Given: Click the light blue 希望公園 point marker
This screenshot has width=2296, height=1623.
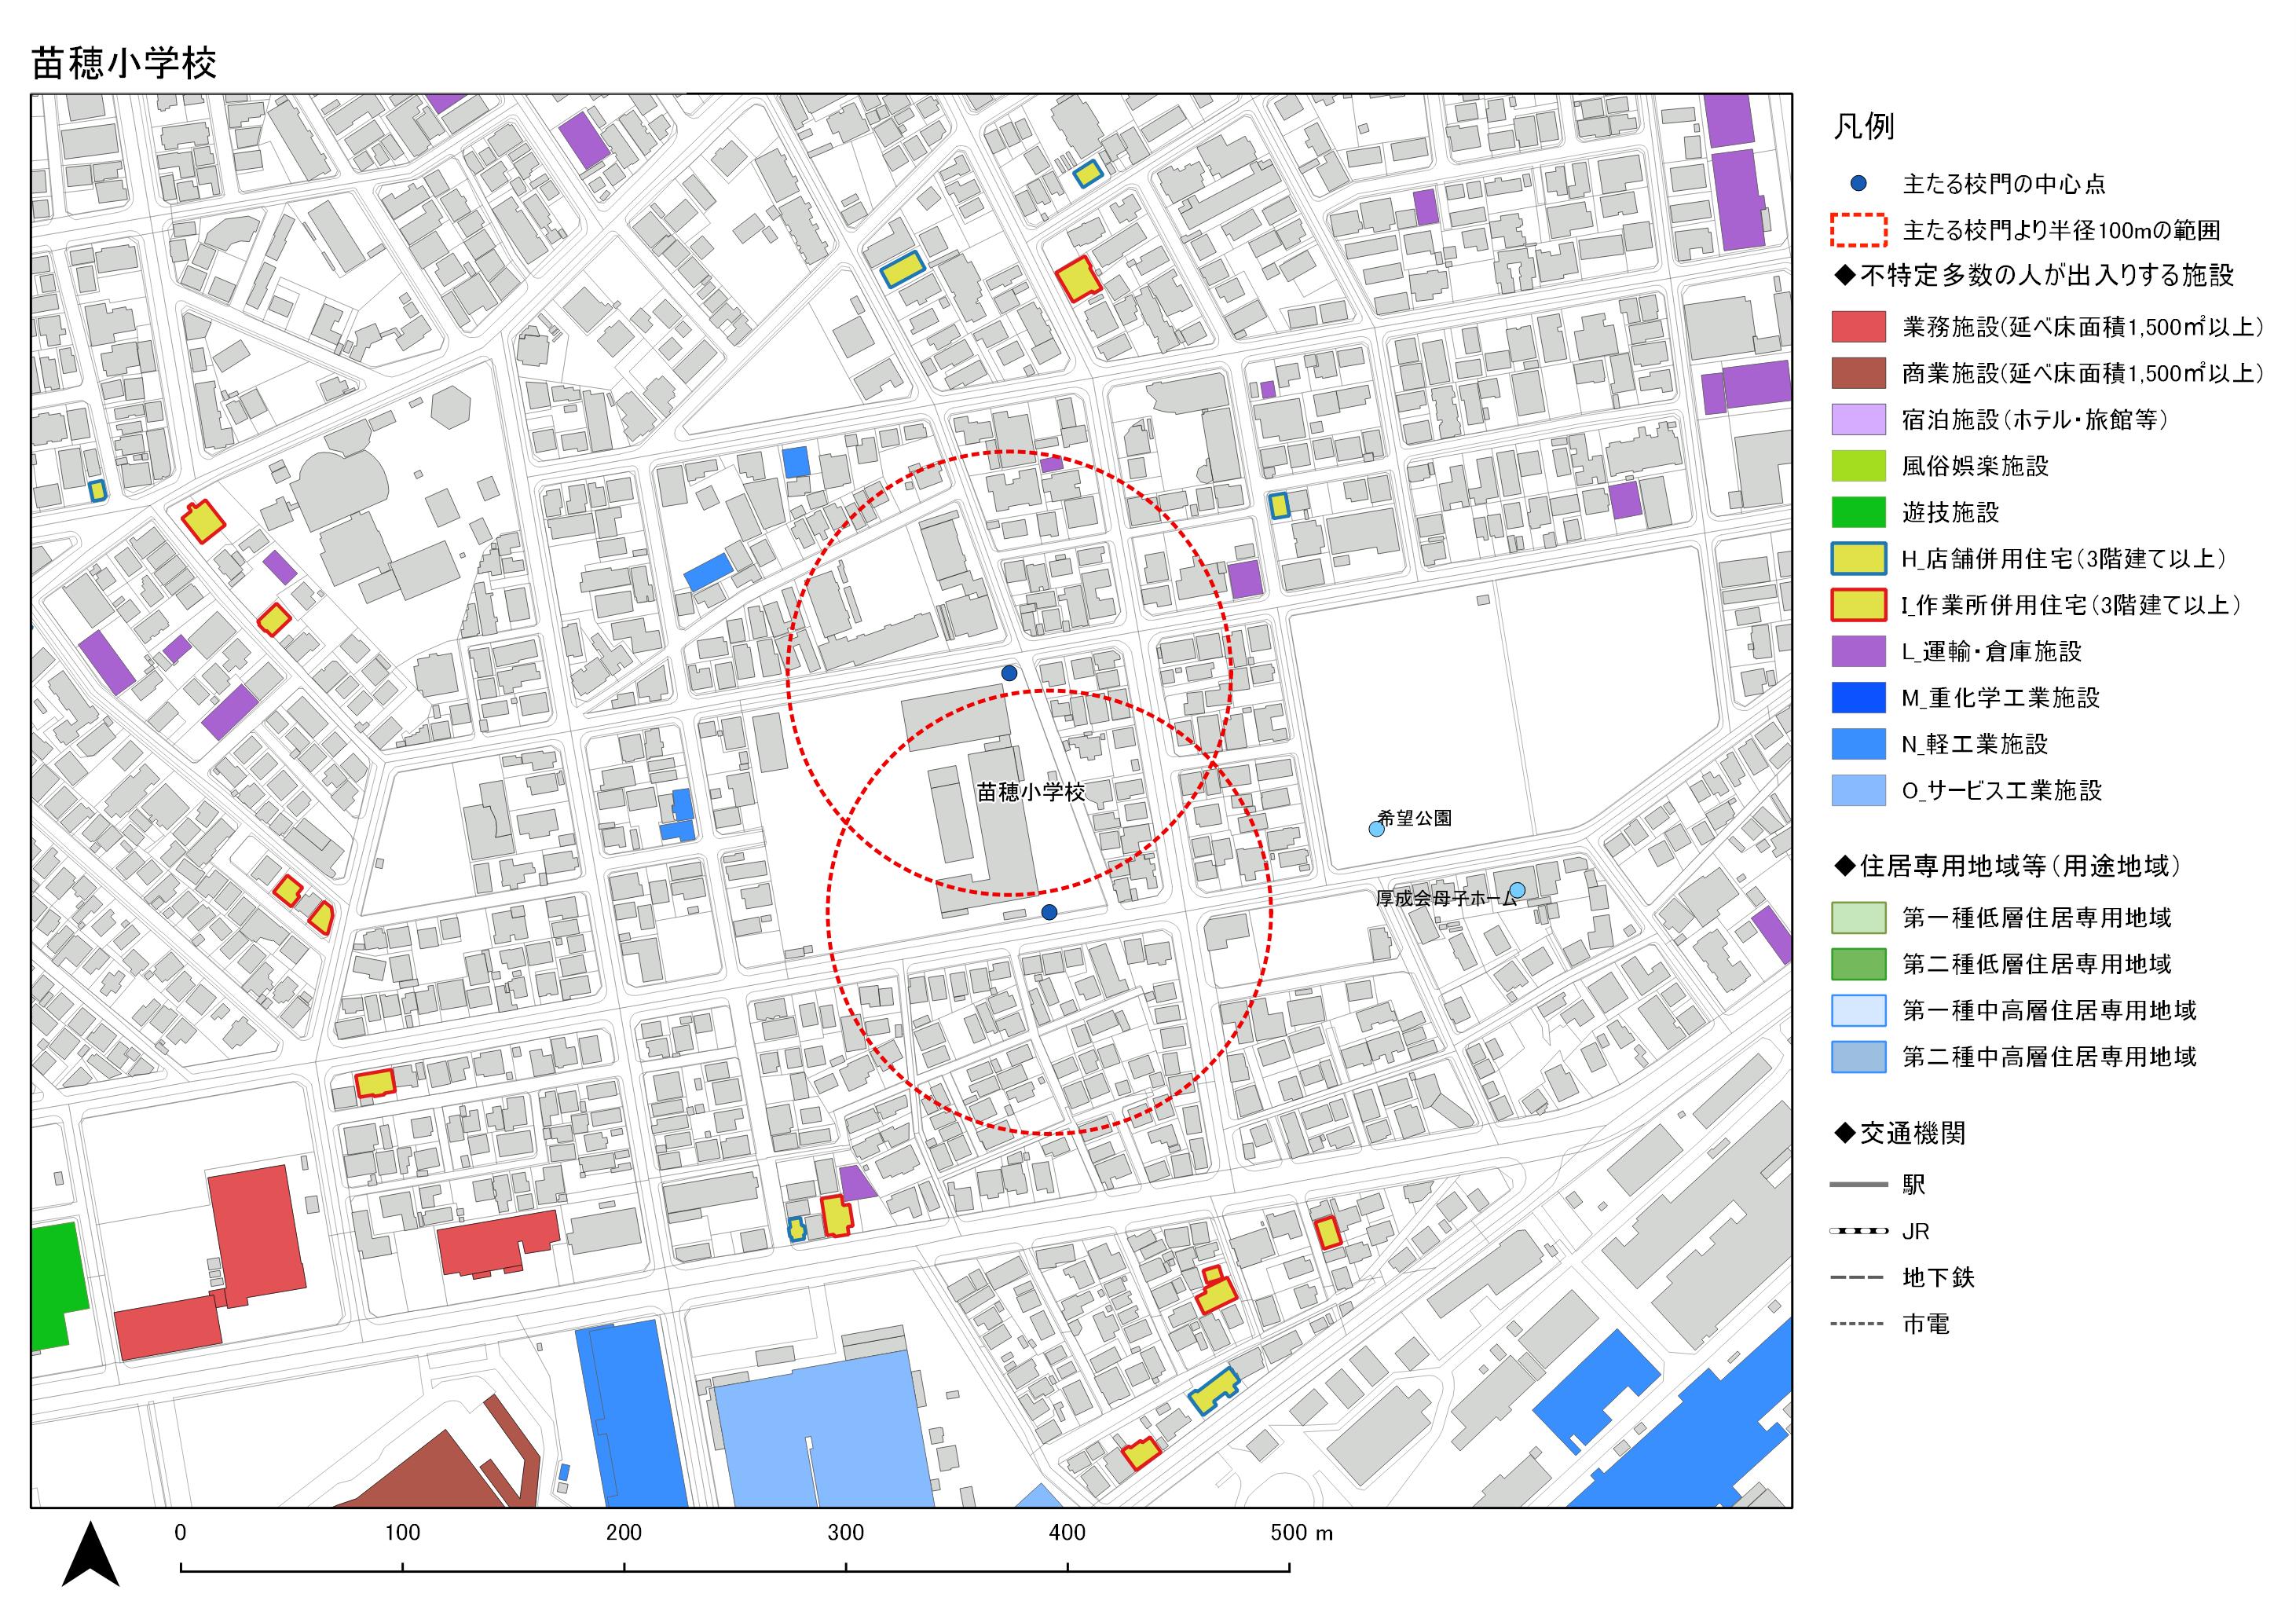Looking at the screenshot, I should click(1376, 828).
